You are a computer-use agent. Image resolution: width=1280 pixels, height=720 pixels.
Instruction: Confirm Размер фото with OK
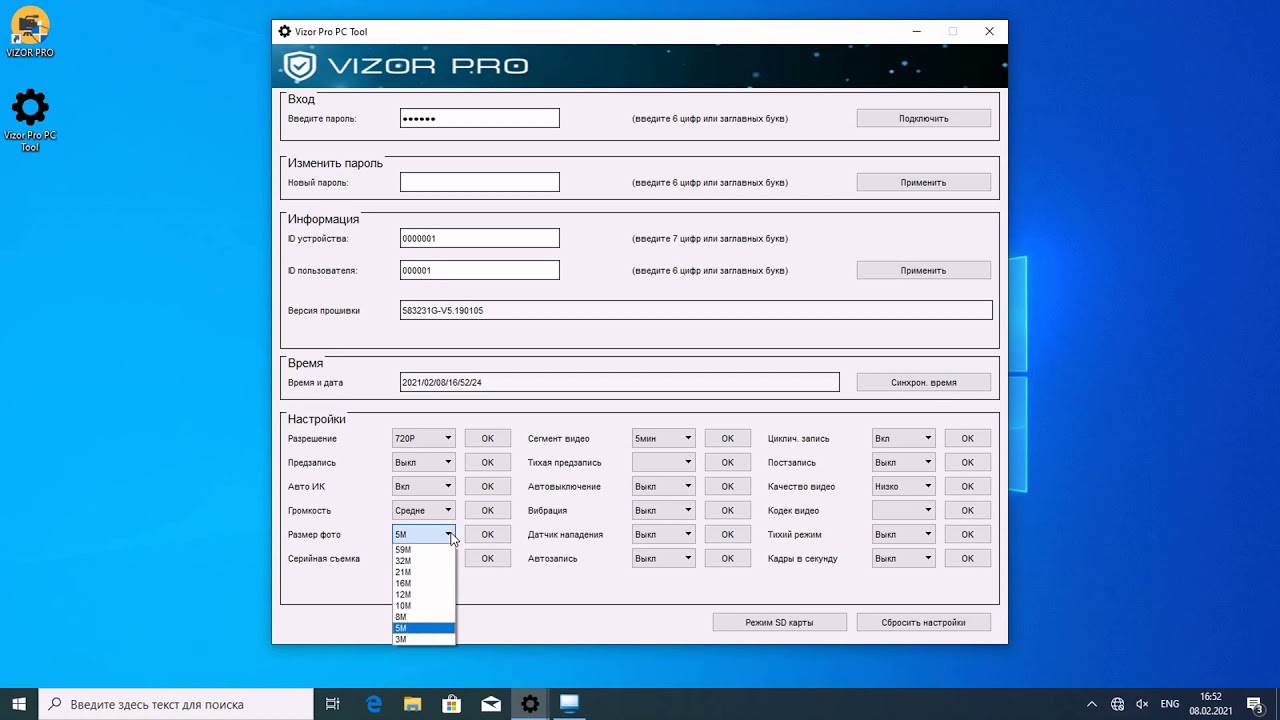pyautogui.click(x=487, y=534)
